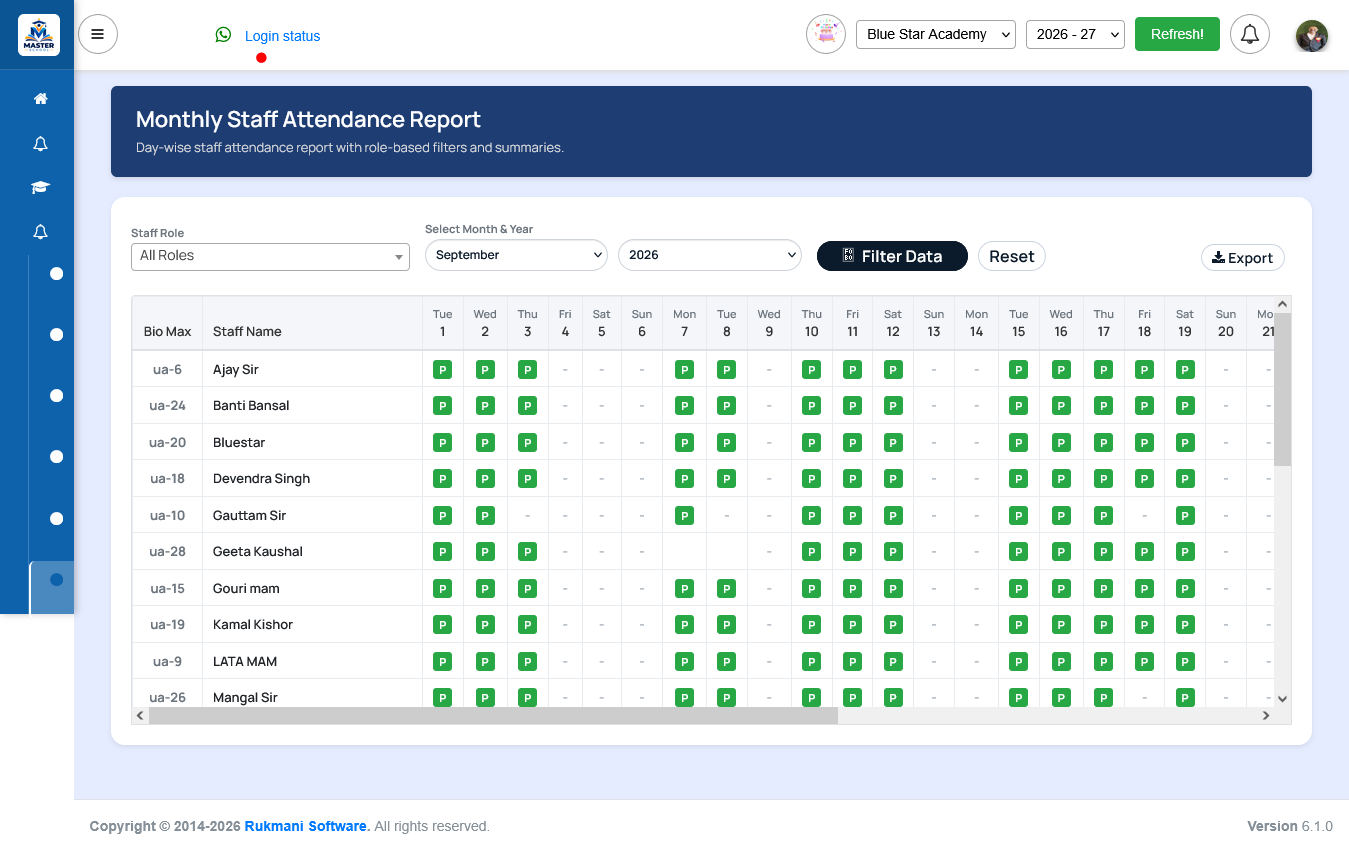Click the vertical scrollbar of the attendance table

click(1282, 389)
